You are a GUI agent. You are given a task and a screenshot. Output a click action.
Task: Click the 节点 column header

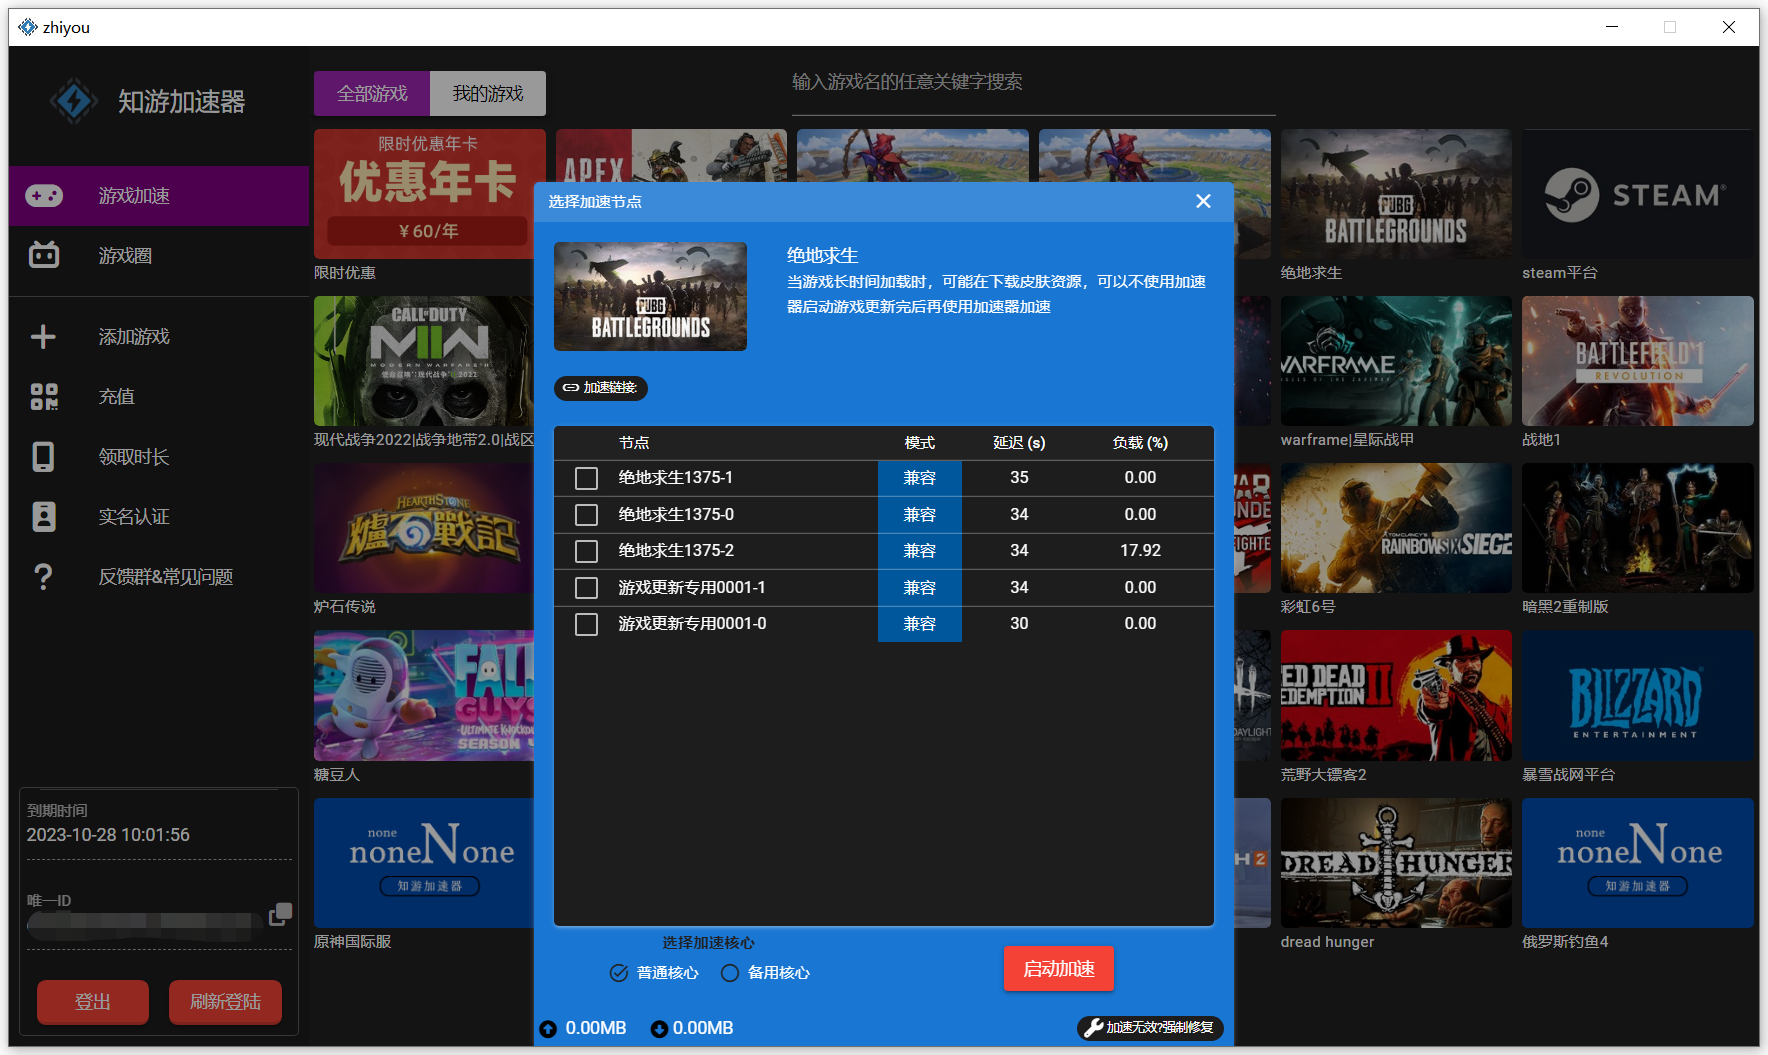(x=634, y=443)
